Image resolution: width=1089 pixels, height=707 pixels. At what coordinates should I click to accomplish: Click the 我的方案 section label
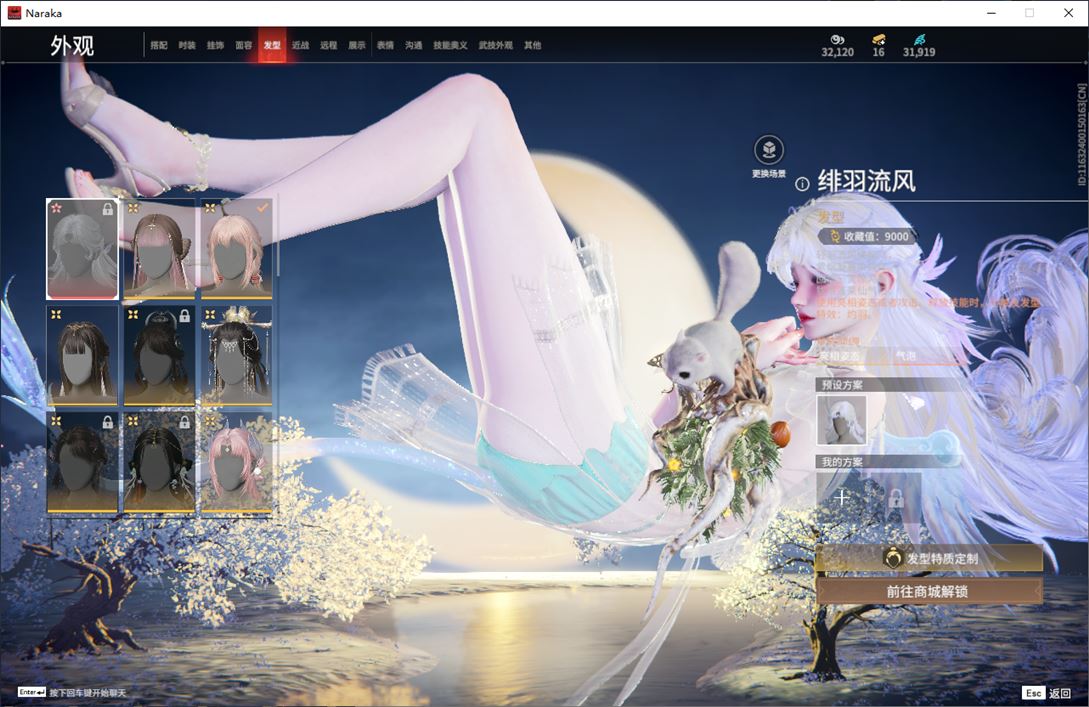pos(842,462)
